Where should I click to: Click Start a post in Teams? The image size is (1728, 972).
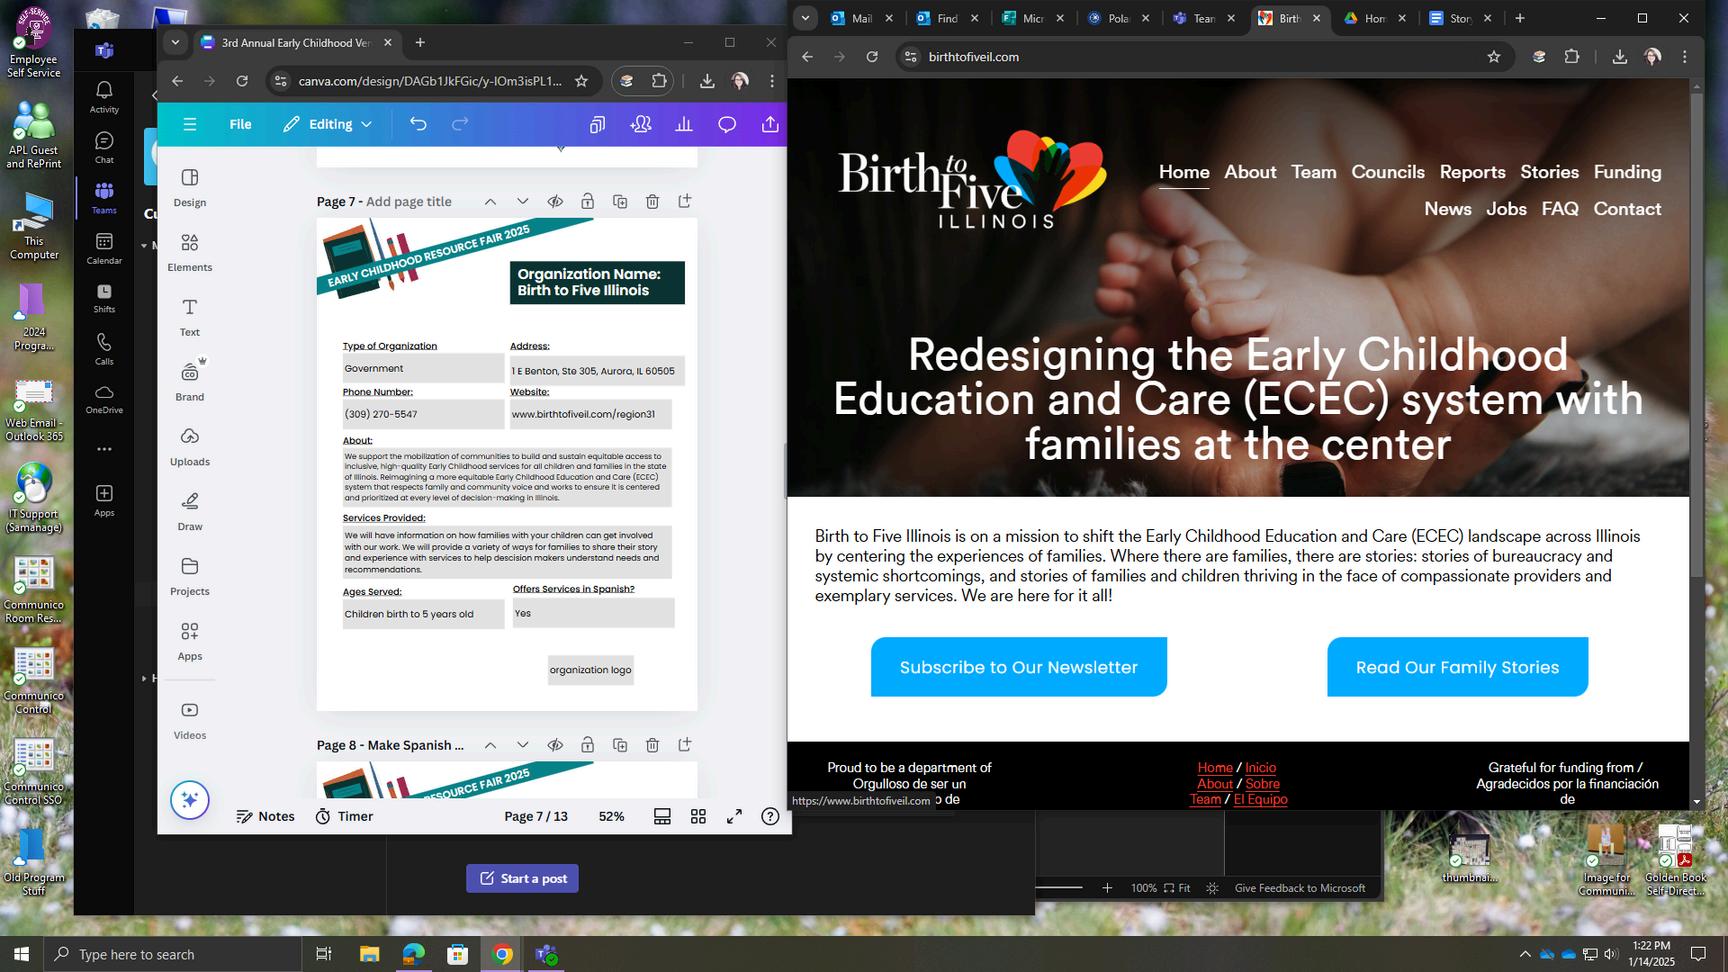point(522,878)
